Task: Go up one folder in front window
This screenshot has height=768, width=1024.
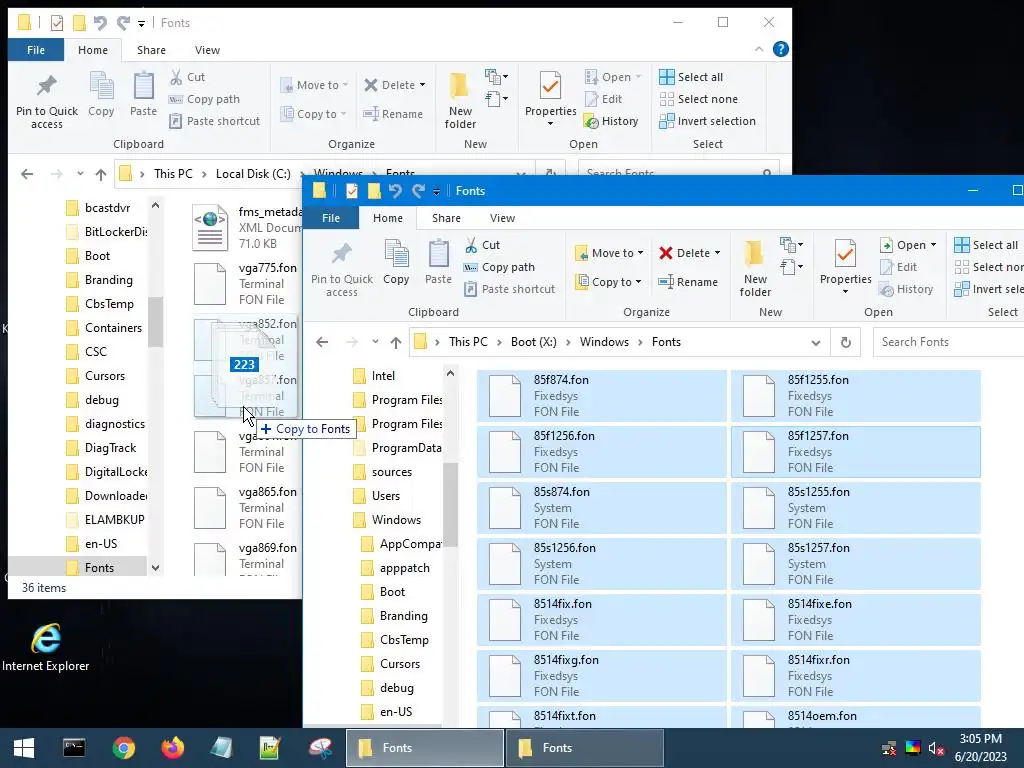Action: [396, 342]
